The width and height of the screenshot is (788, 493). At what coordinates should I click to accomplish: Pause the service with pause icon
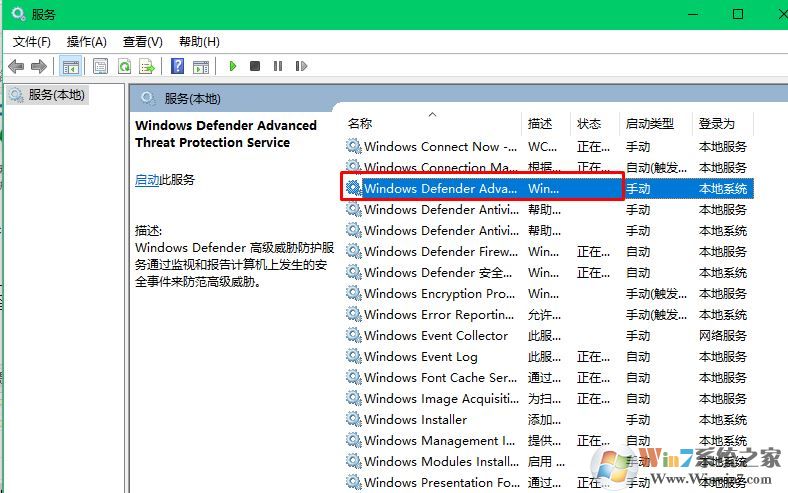[x=278, y=66]
